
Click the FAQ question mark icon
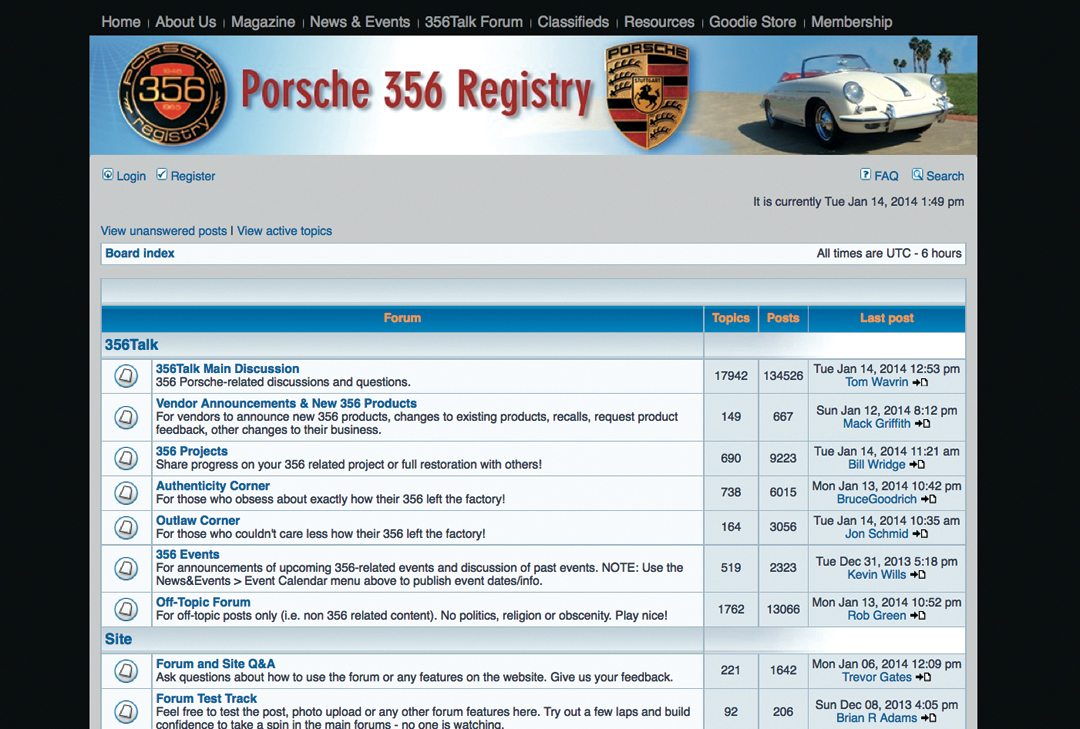866,174
